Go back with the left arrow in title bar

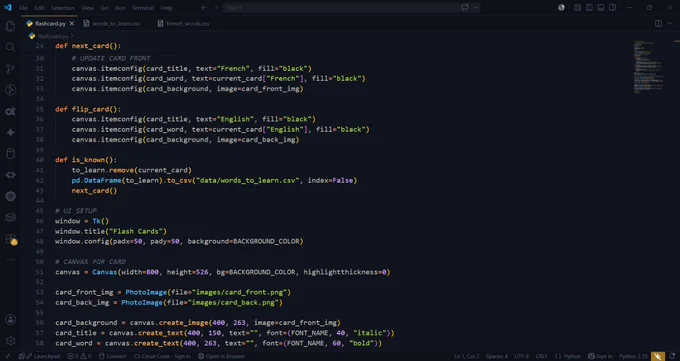pos(204,7)
